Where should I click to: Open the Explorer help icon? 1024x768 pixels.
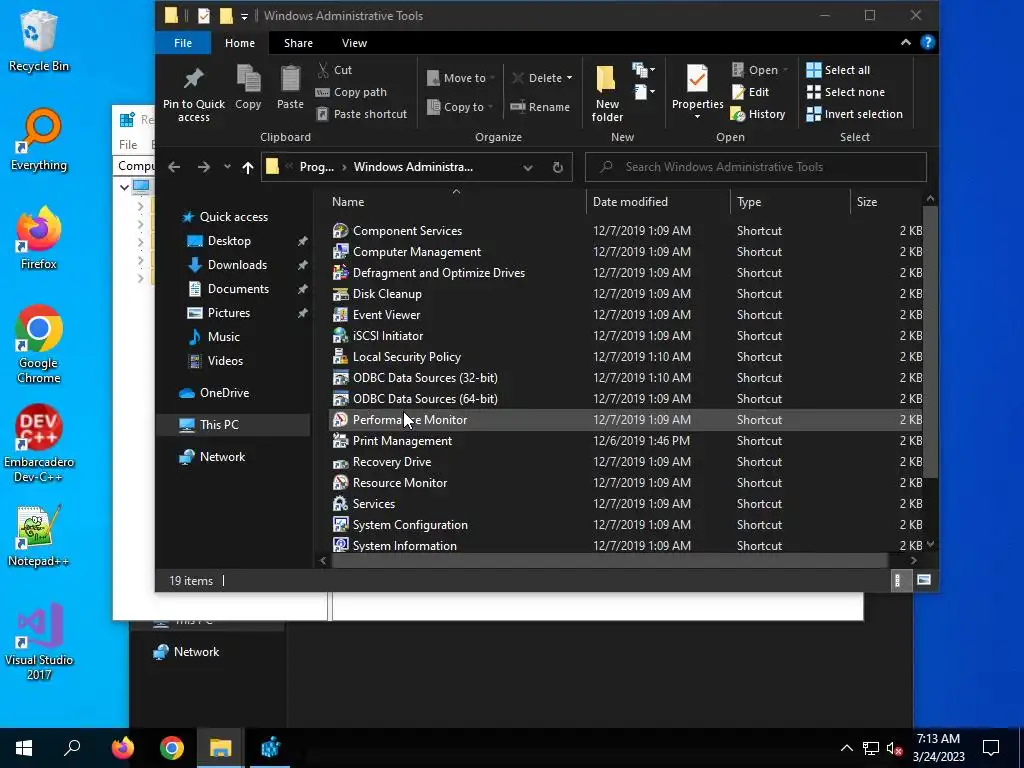pyautogui.click(x=927, y=42)
